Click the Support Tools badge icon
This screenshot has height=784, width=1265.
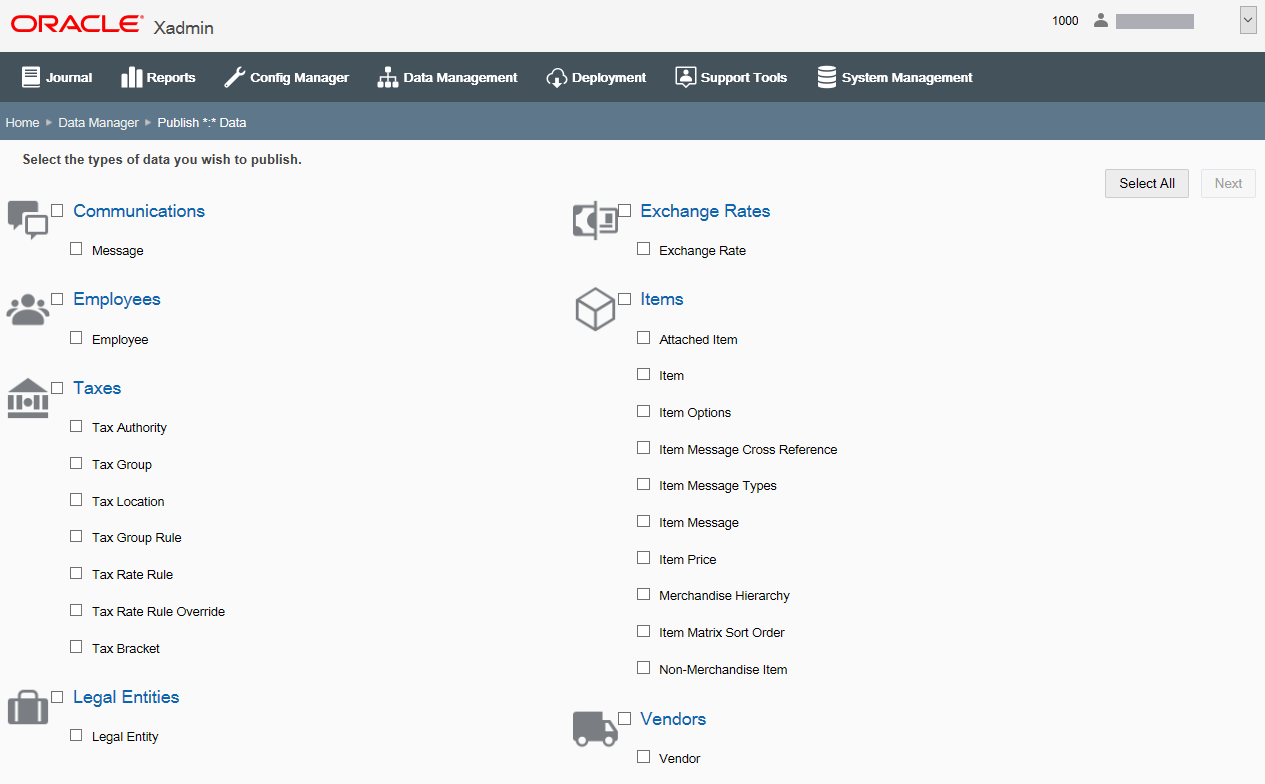[x=685, y=76]
